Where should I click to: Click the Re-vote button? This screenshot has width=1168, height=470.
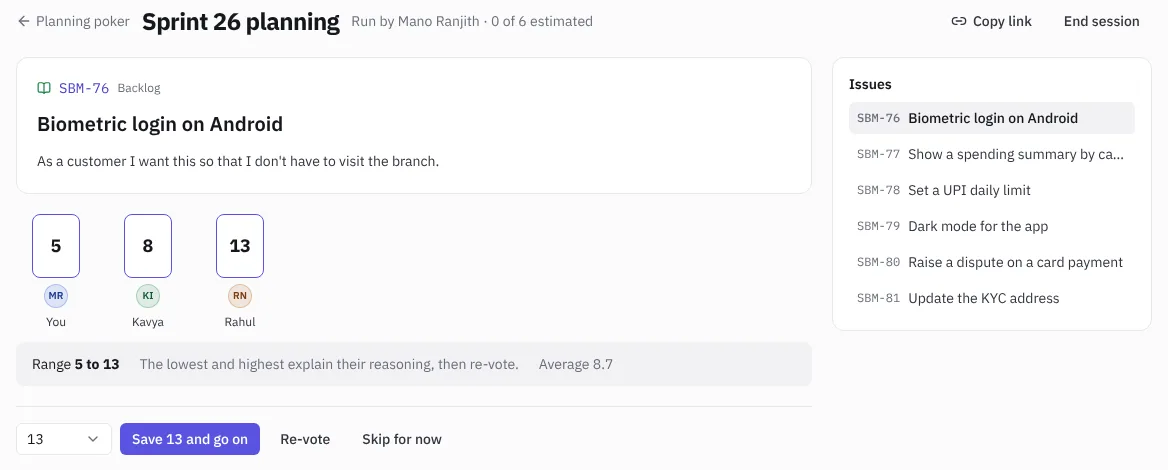(x=305, y=439)
